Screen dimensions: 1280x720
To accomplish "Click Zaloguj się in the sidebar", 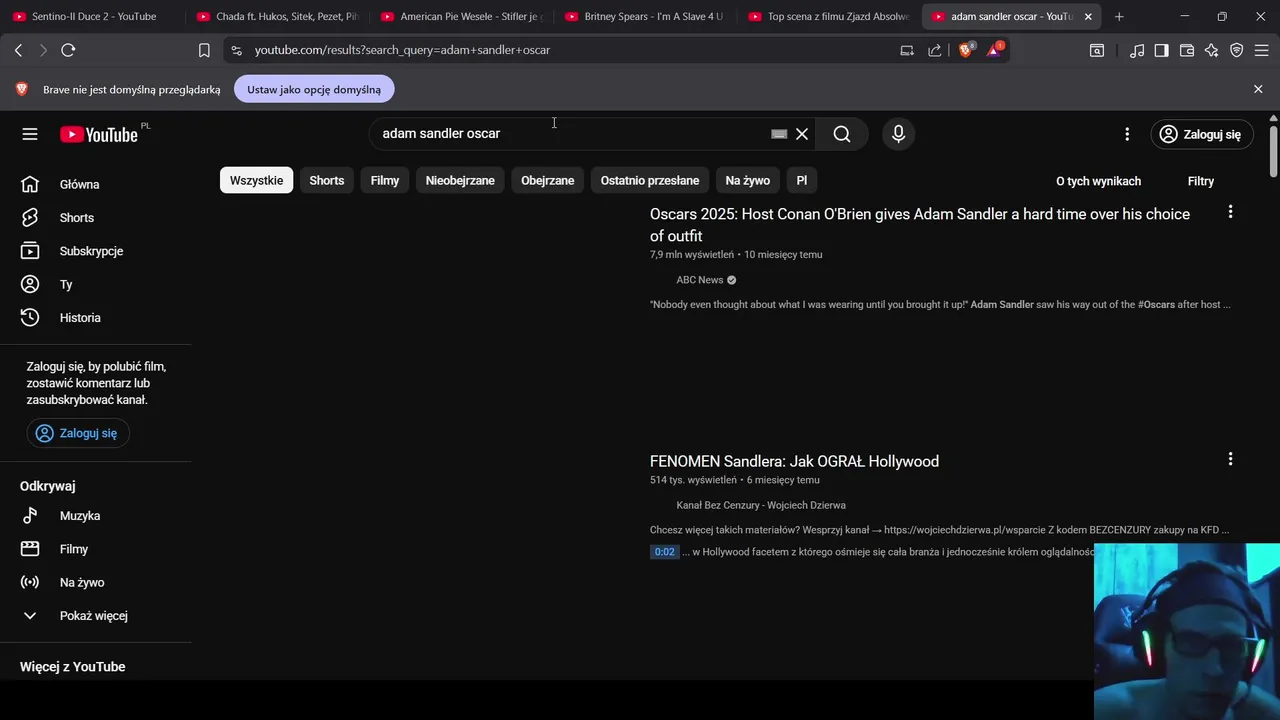I will 78,433.
